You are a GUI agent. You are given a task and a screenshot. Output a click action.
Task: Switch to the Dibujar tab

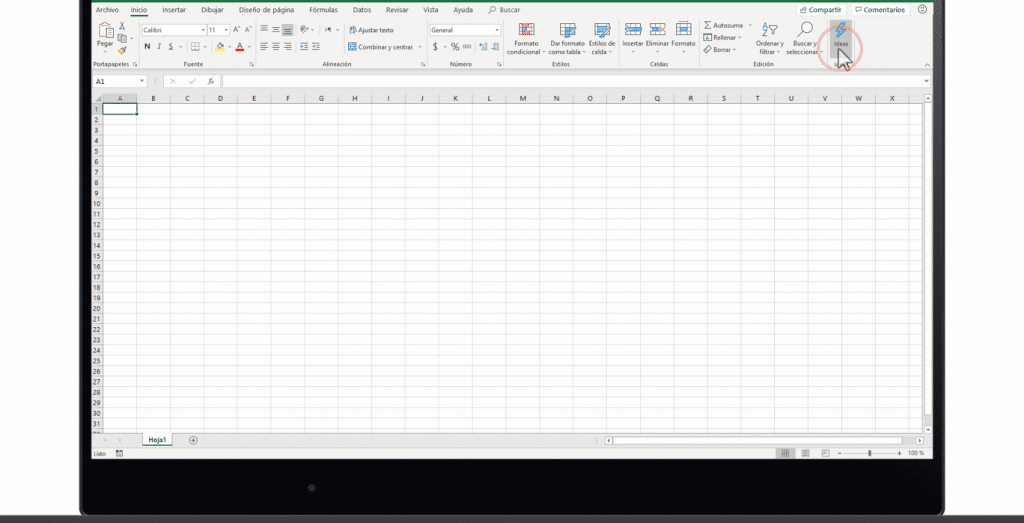212,10
